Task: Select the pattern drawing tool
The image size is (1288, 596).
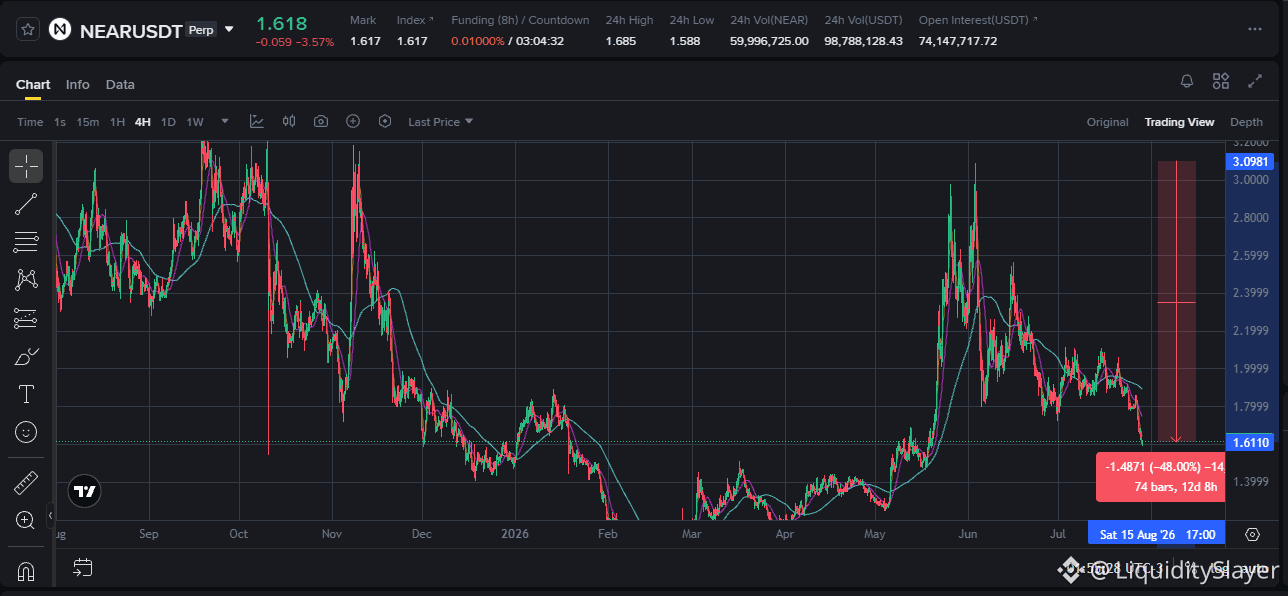Action: pyautogui.click(x=26, y=280)
